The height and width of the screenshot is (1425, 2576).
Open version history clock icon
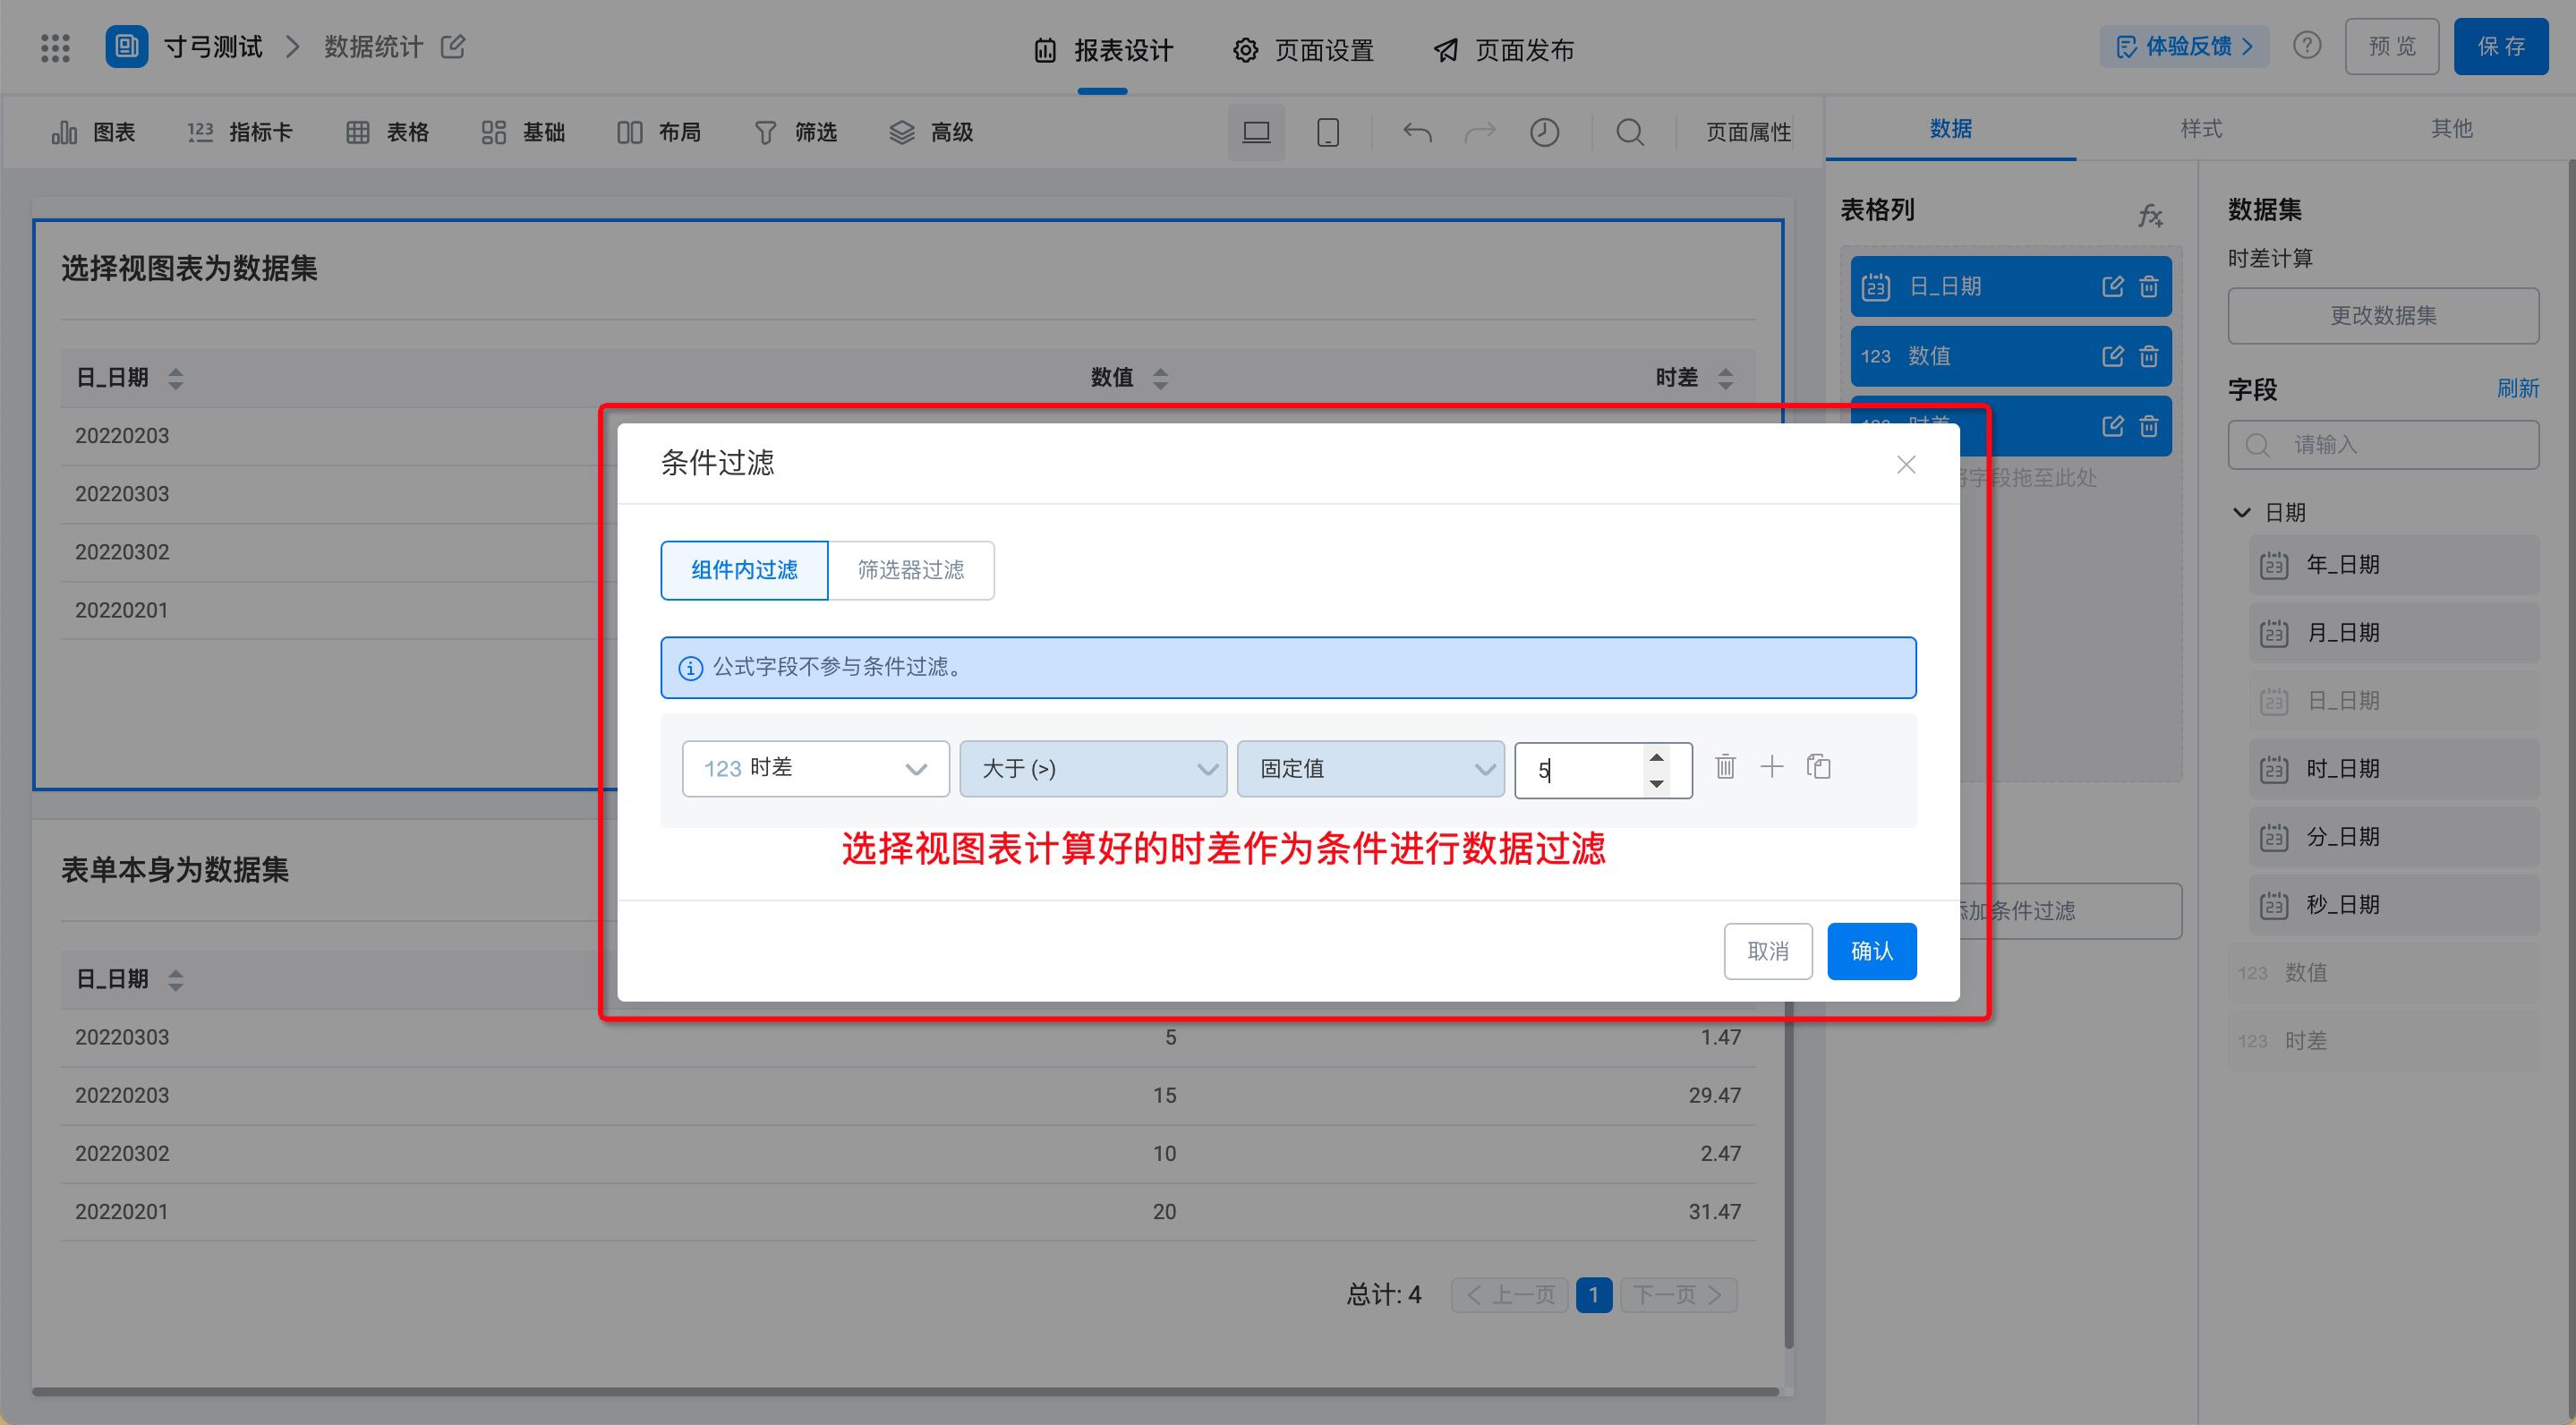(x=1544, y=132)
